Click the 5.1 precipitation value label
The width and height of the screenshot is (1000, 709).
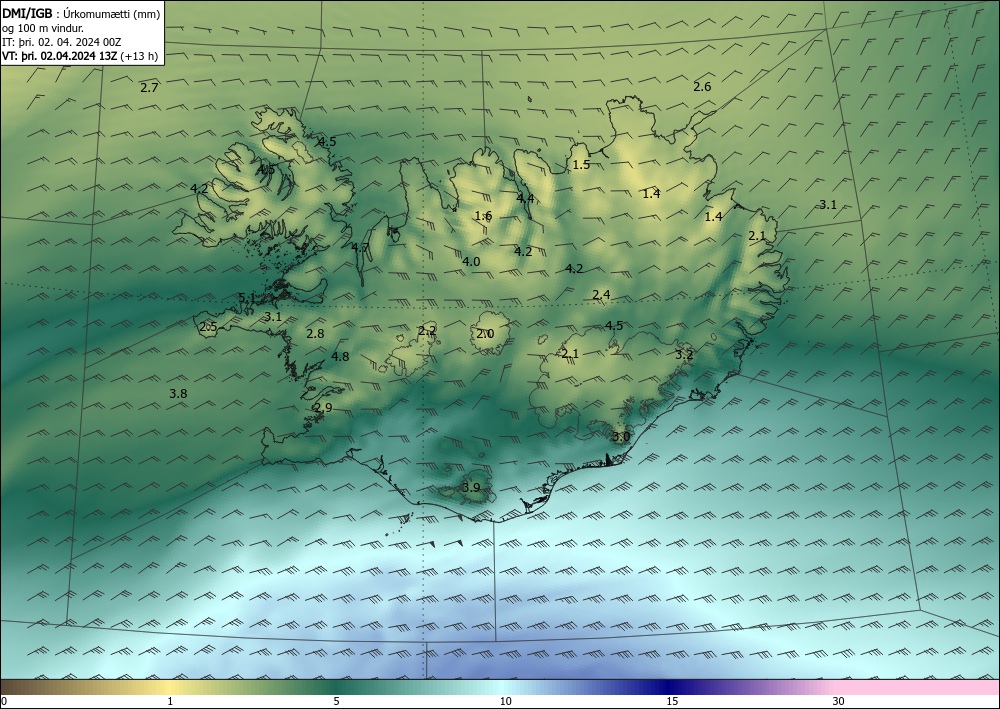tap(247, 298)
